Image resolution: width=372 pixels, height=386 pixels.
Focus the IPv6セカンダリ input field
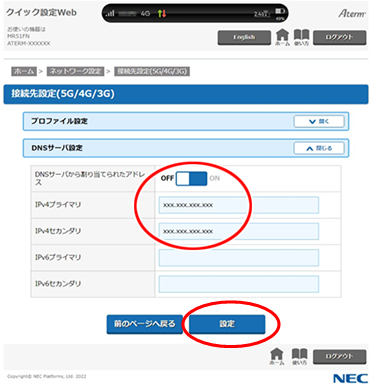tap(239, 284)
